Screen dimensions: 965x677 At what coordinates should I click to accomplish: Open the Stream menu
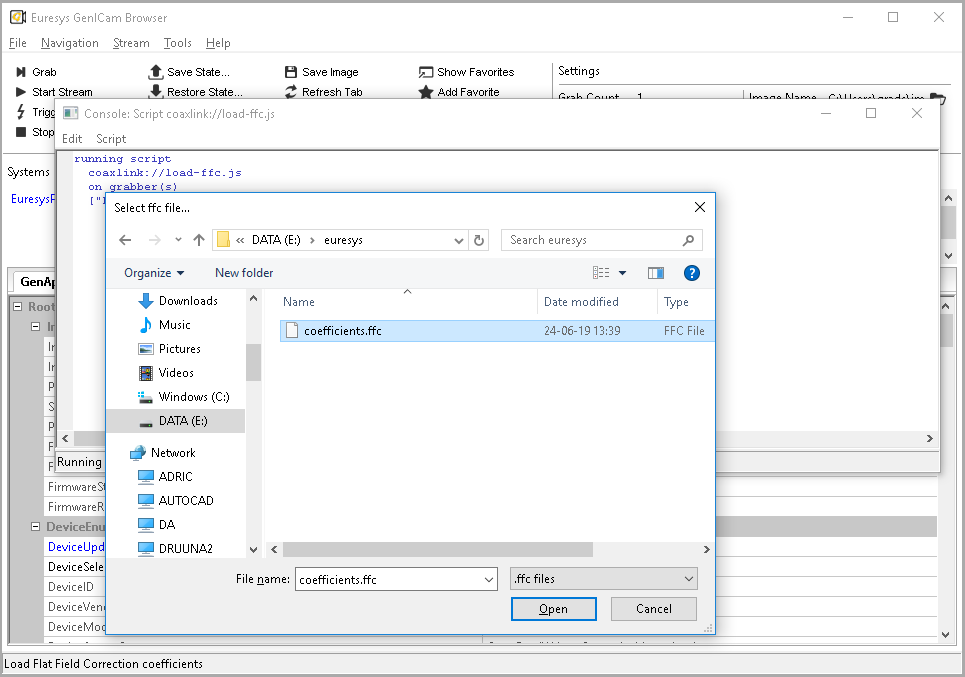pos(131,43)
